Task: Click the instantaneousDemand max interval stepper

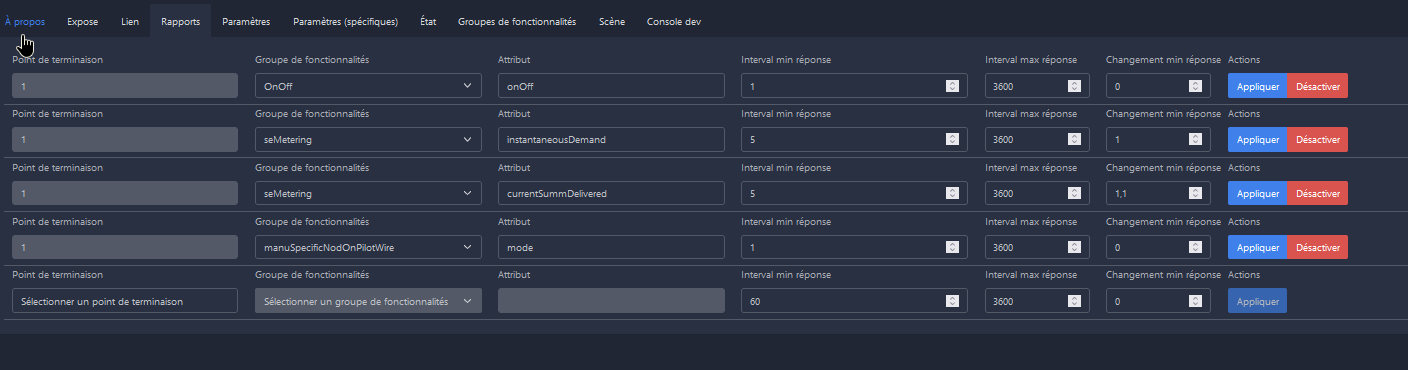Action: tap(1074, 139)
